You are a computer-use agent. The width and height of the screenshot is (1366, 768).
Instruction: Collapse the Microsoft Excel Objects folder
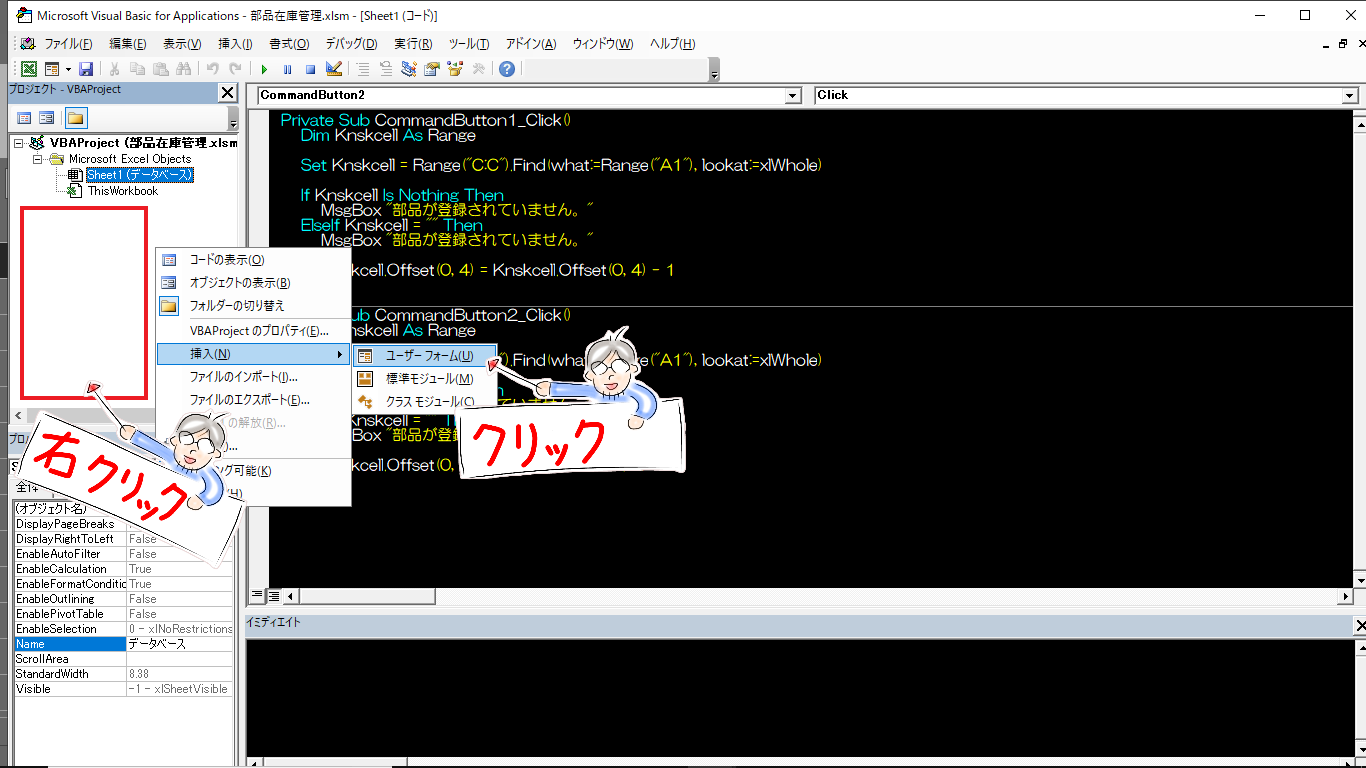pyautogui.click(x=37, y=159)
